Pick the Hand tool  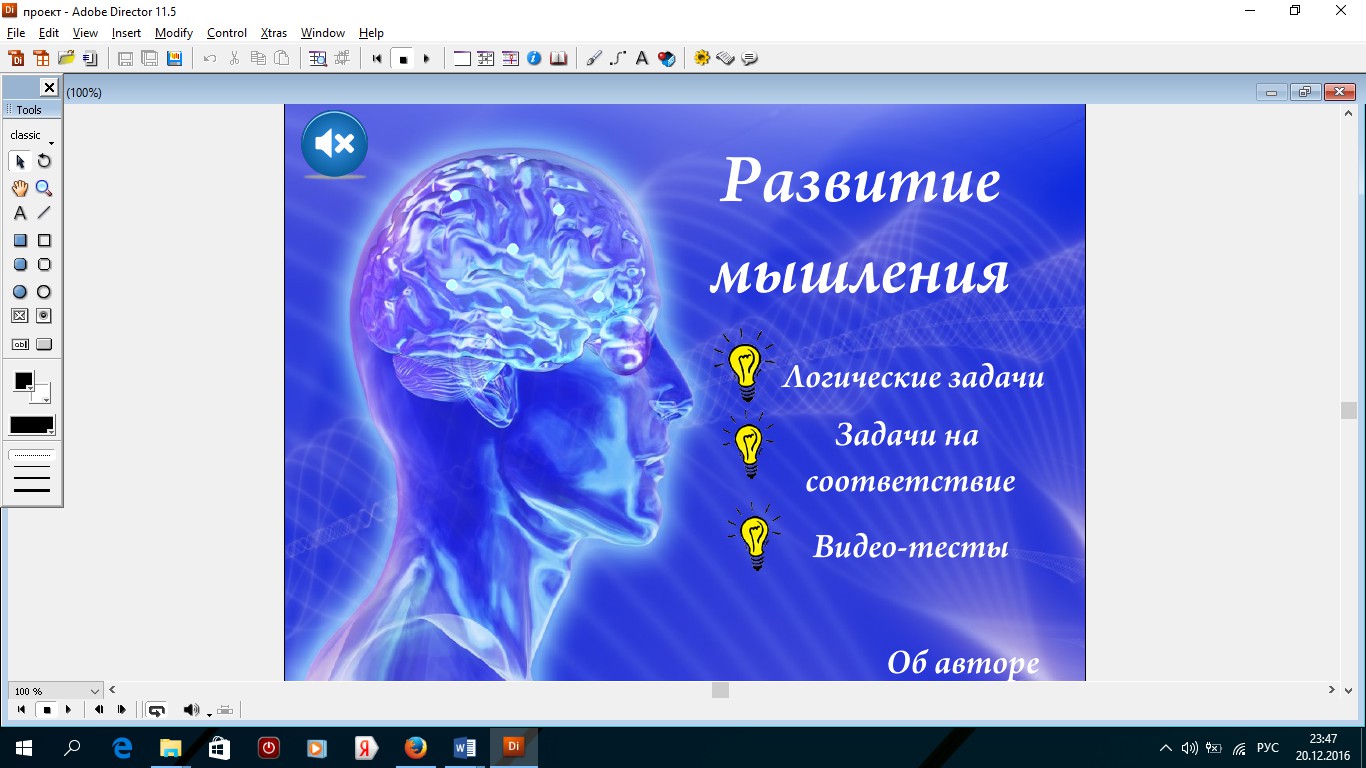[x=20, y=188]
